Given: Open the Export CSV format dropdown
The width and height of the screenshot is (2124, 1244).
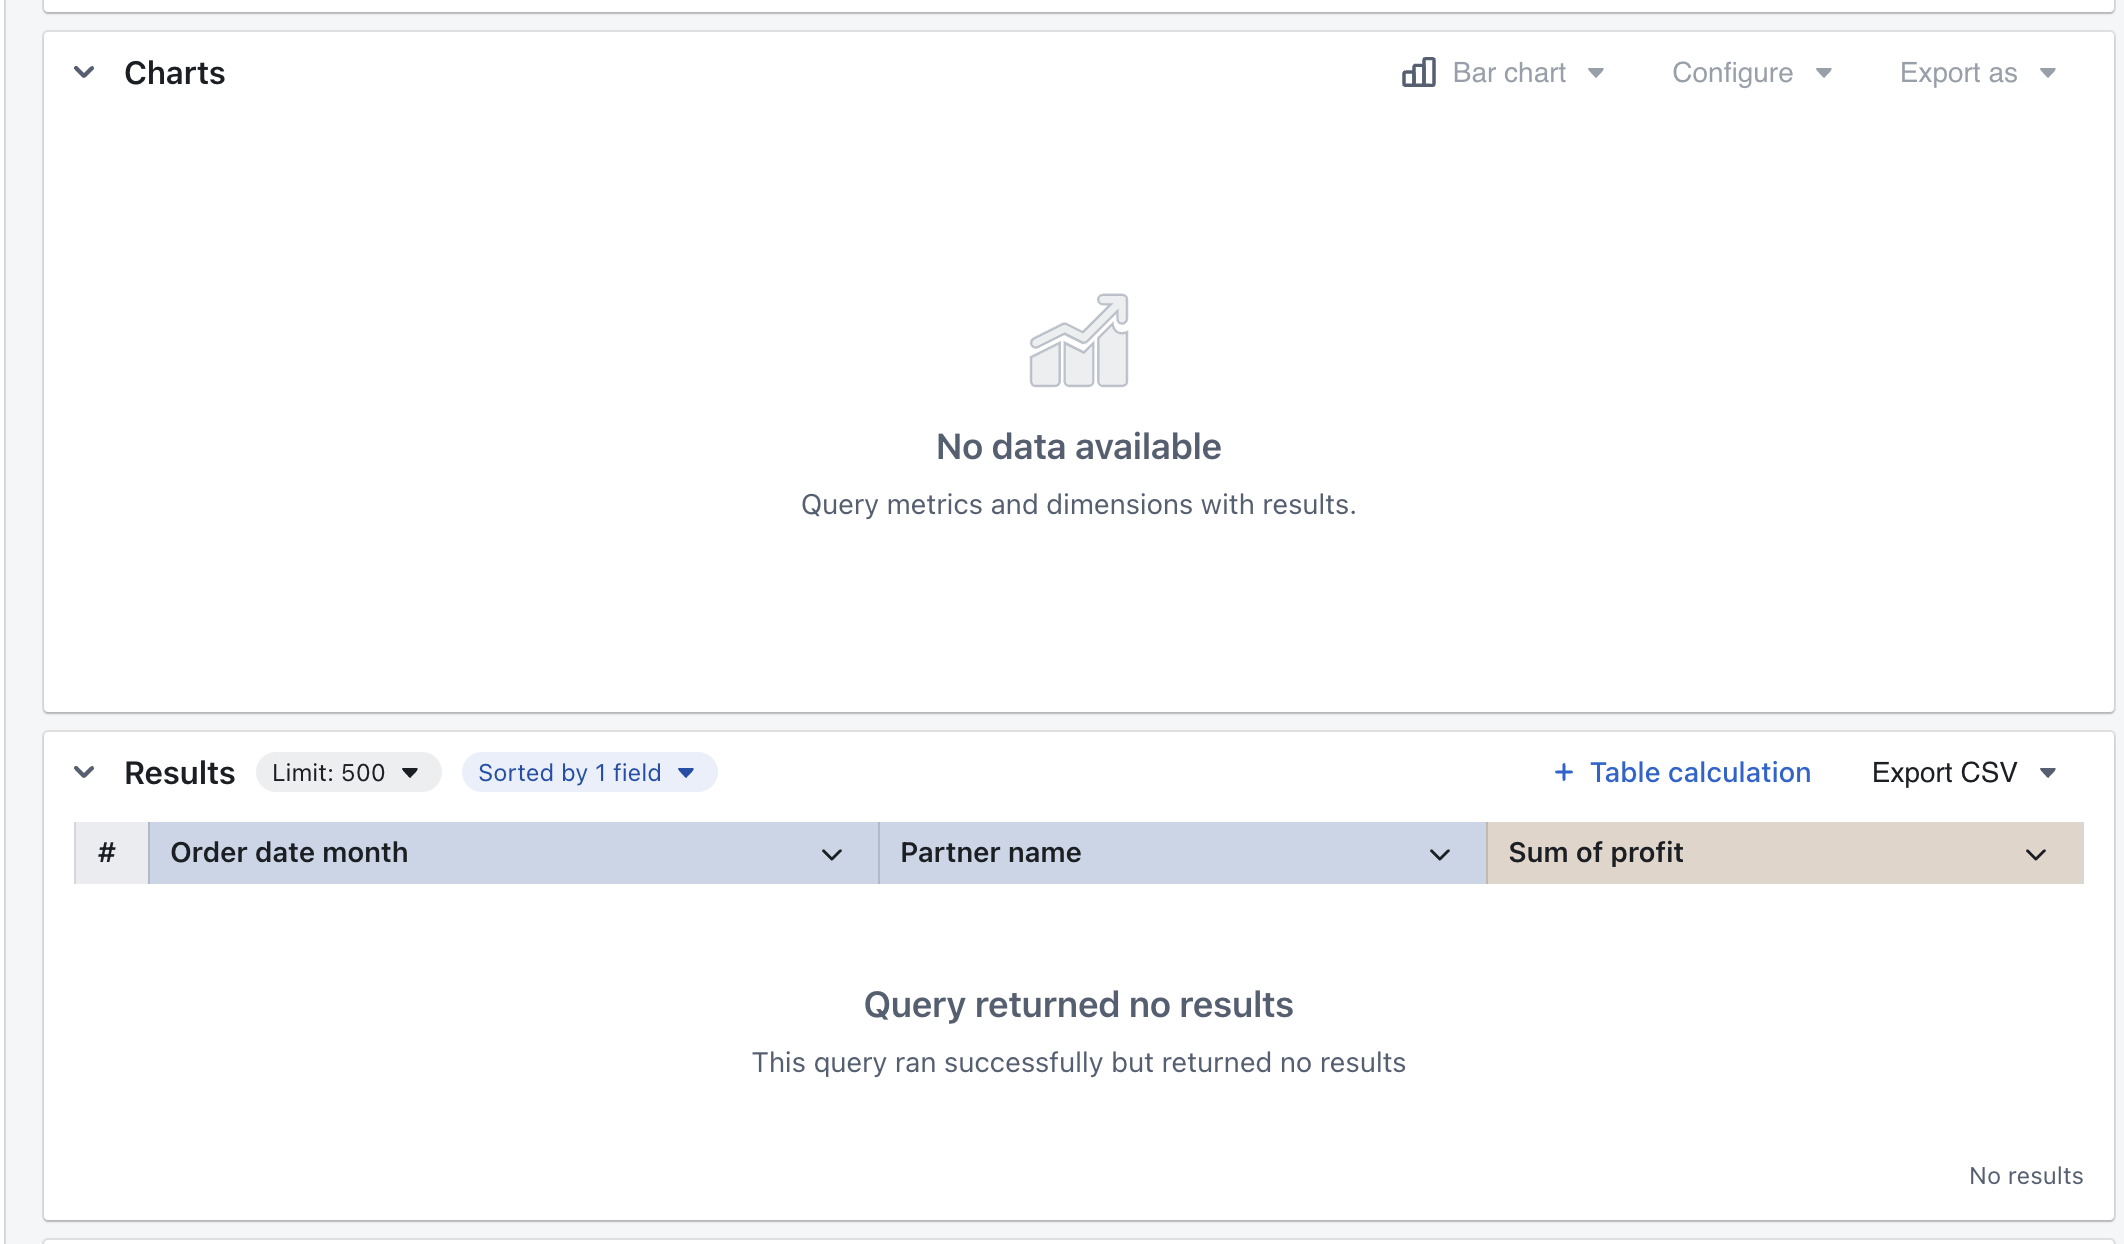Looking at the screenshot, I should coord(2049,772).
